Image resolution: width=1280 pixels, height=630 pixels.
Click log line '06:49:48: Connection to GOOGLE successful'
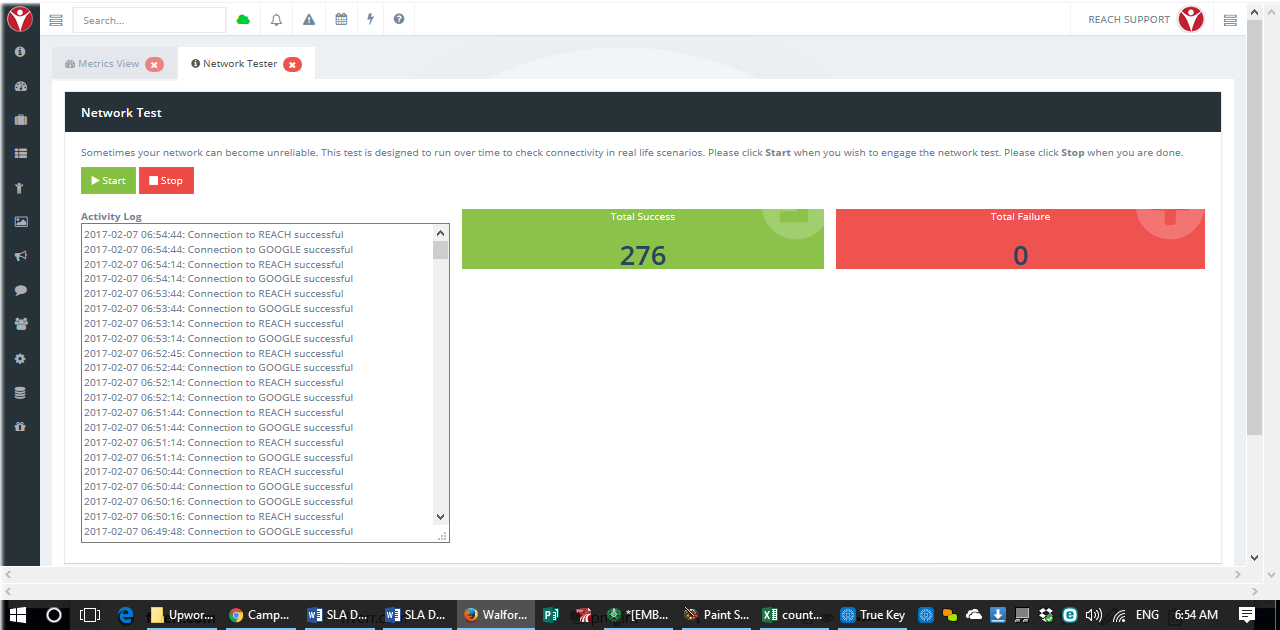tap(218, 532)
